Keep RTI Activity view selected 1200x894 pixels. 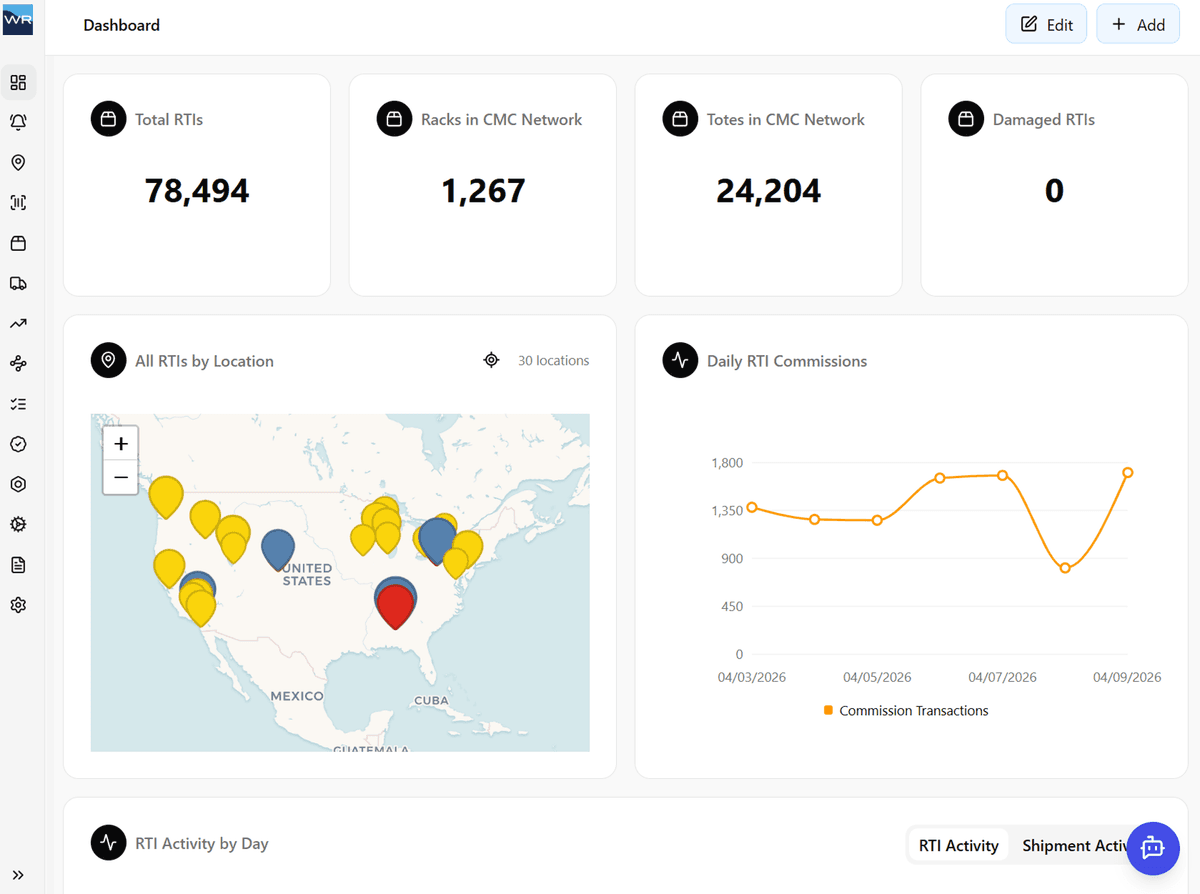957,845
